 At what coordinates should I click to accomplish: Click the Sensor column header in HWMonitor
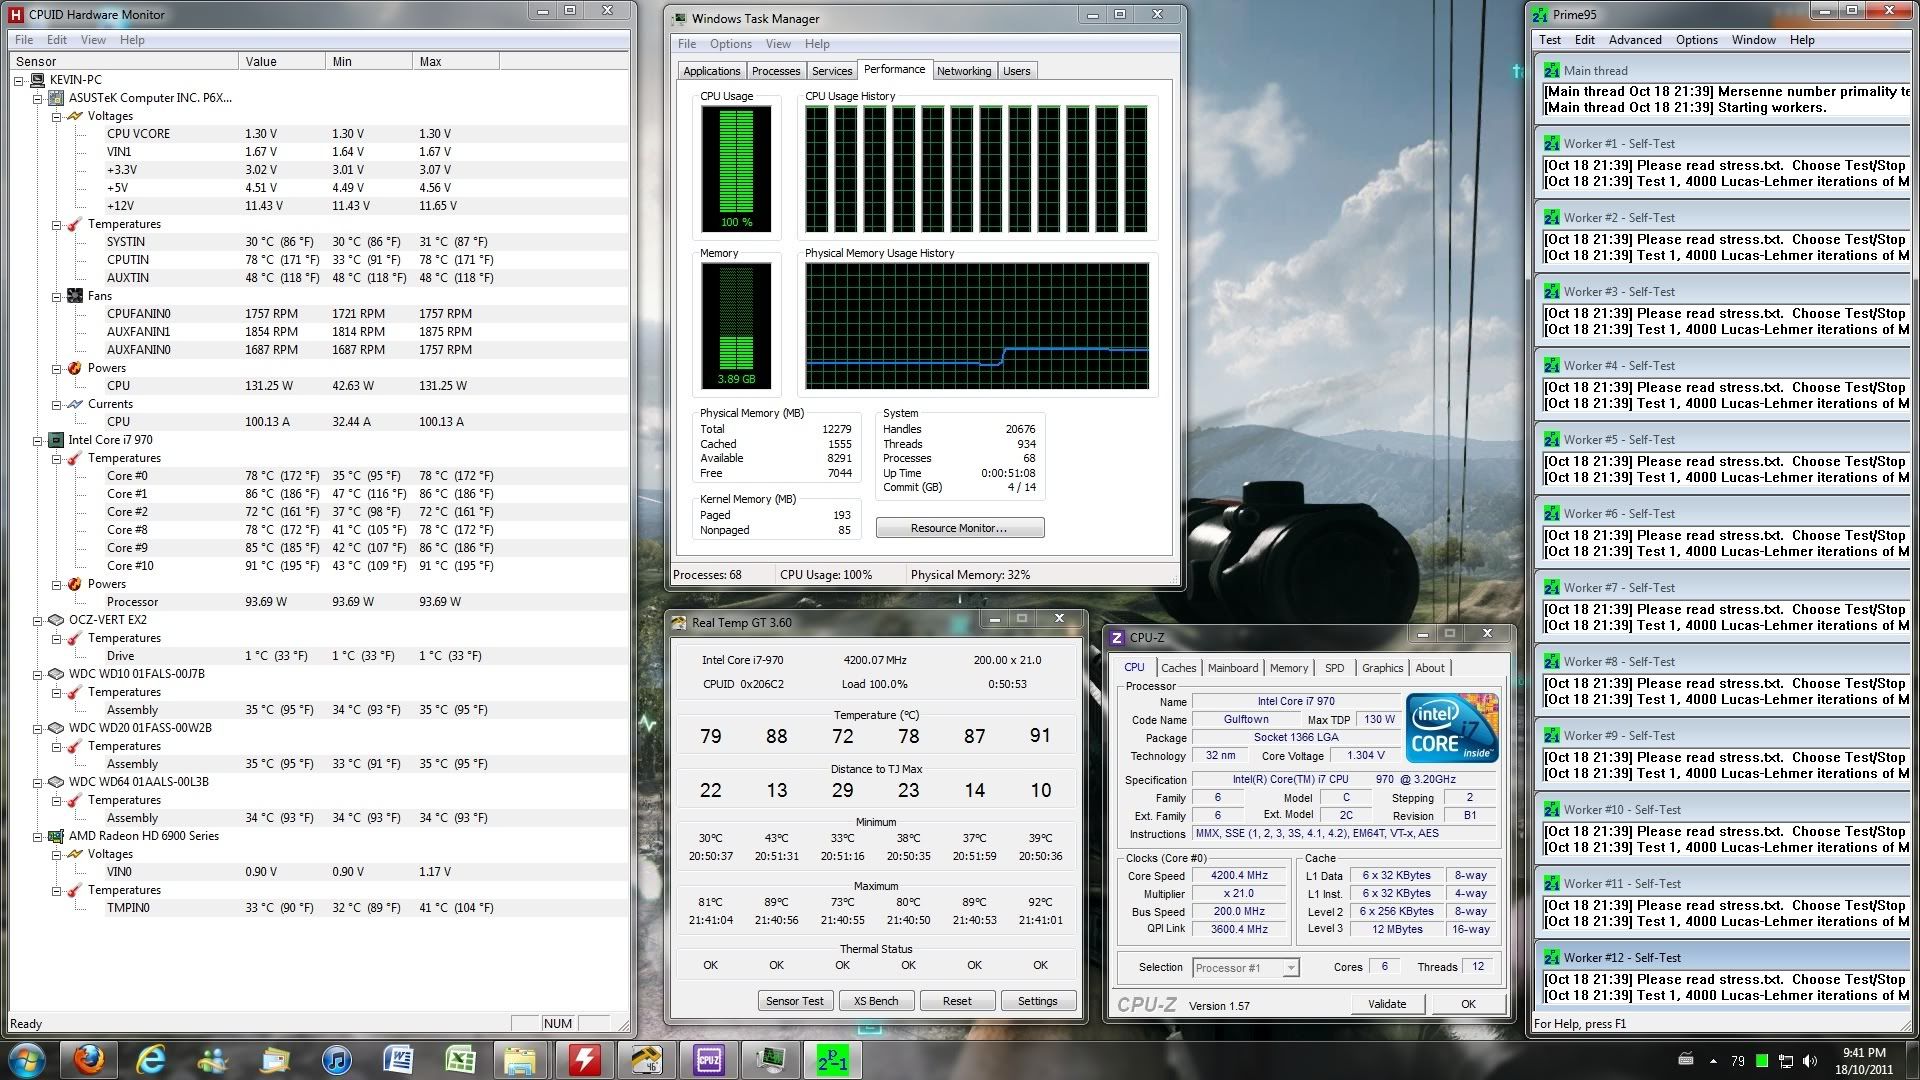point(124,62)
